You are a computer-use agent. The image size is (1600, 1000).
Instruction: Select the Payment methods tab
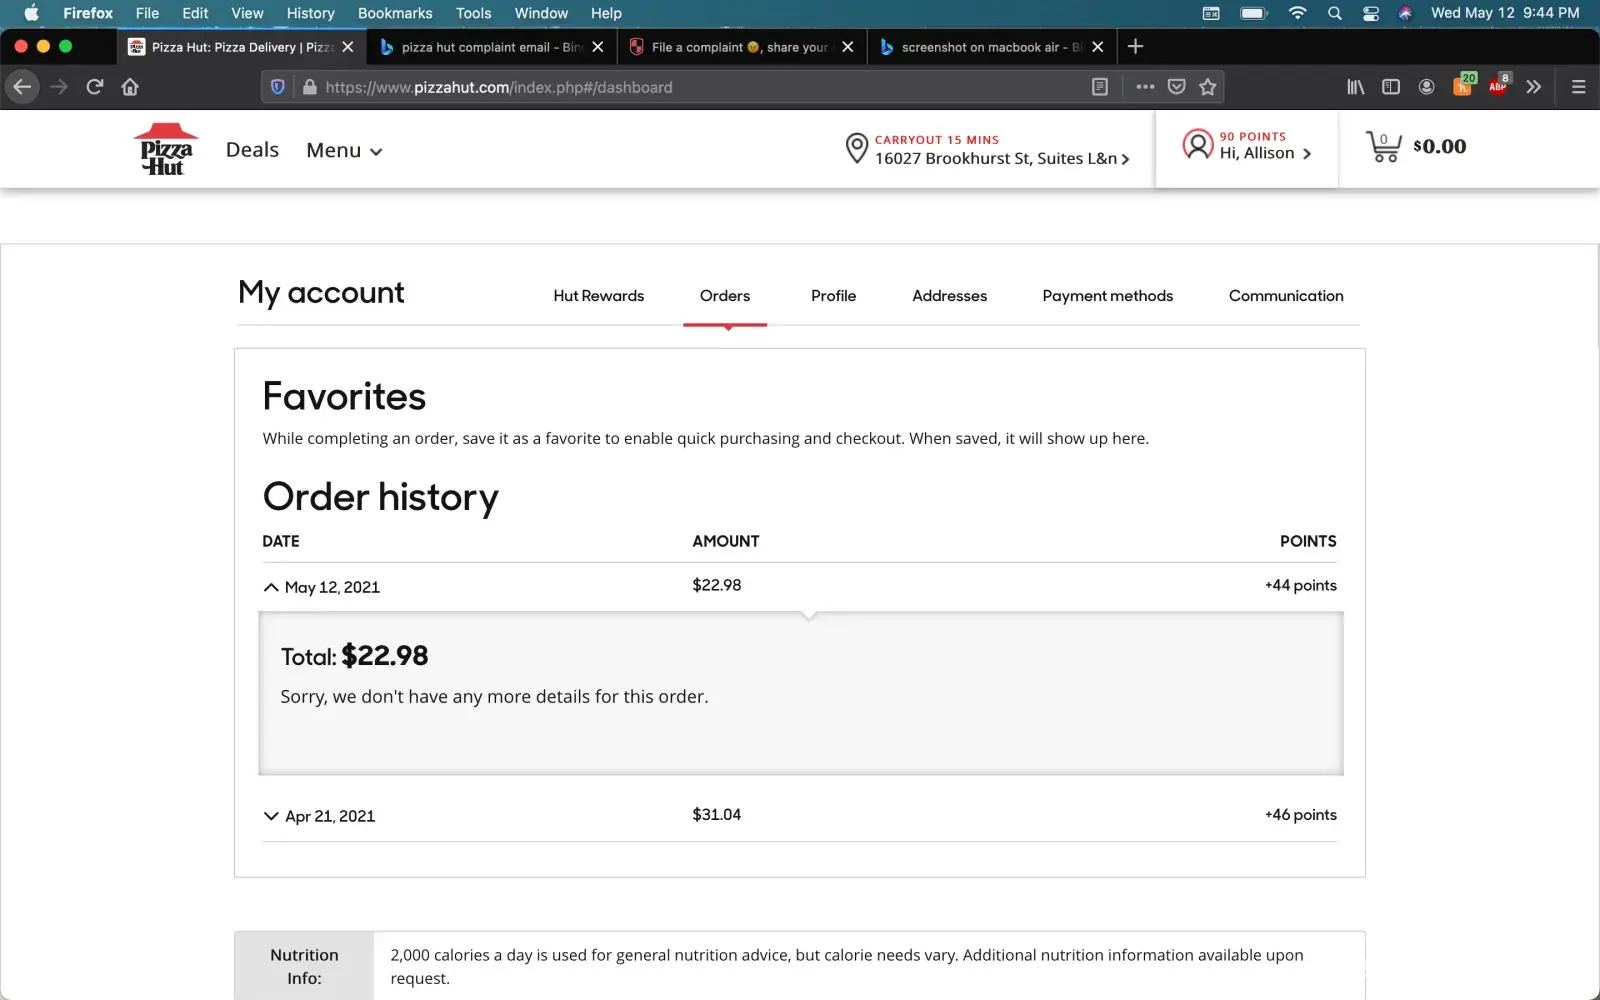pos(1107,296)
